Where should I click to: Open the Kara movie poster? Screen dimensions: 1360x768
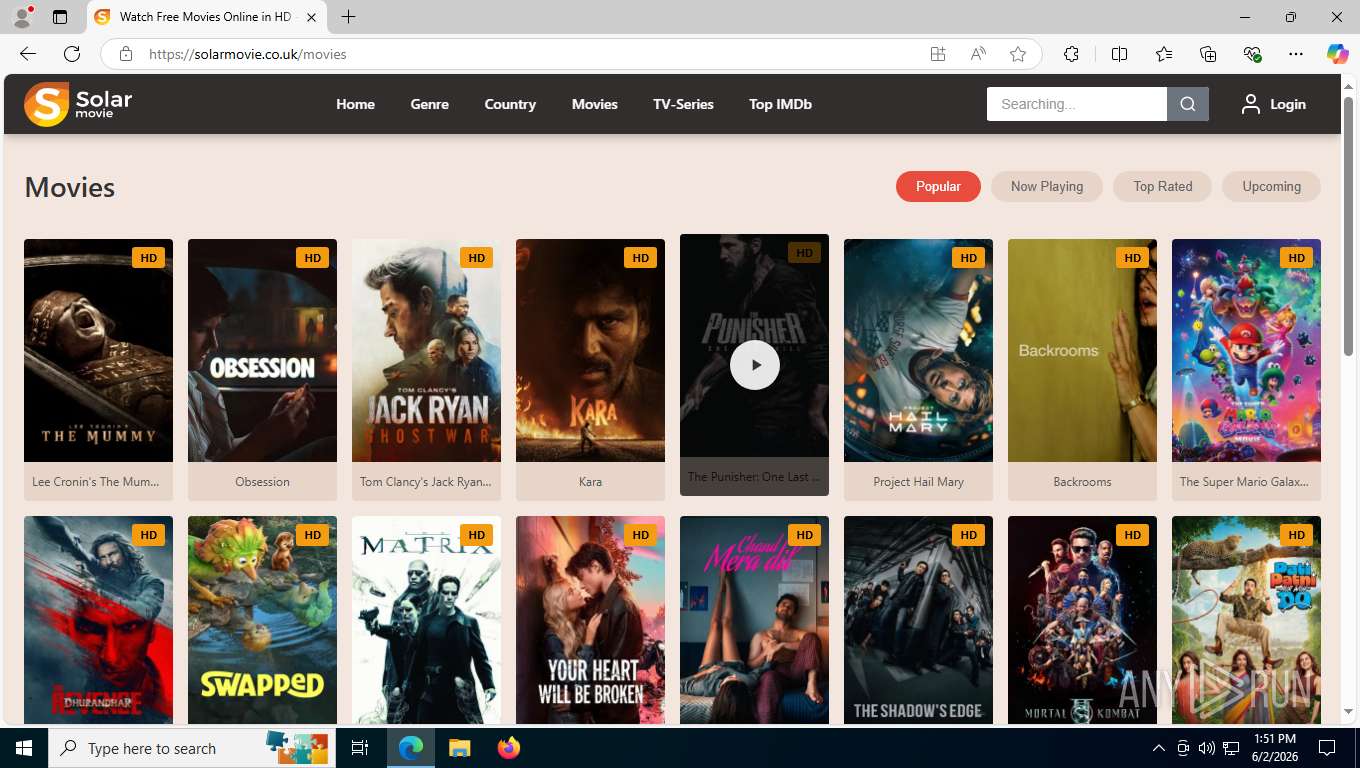pyautogui.click(x=590, y=350)
